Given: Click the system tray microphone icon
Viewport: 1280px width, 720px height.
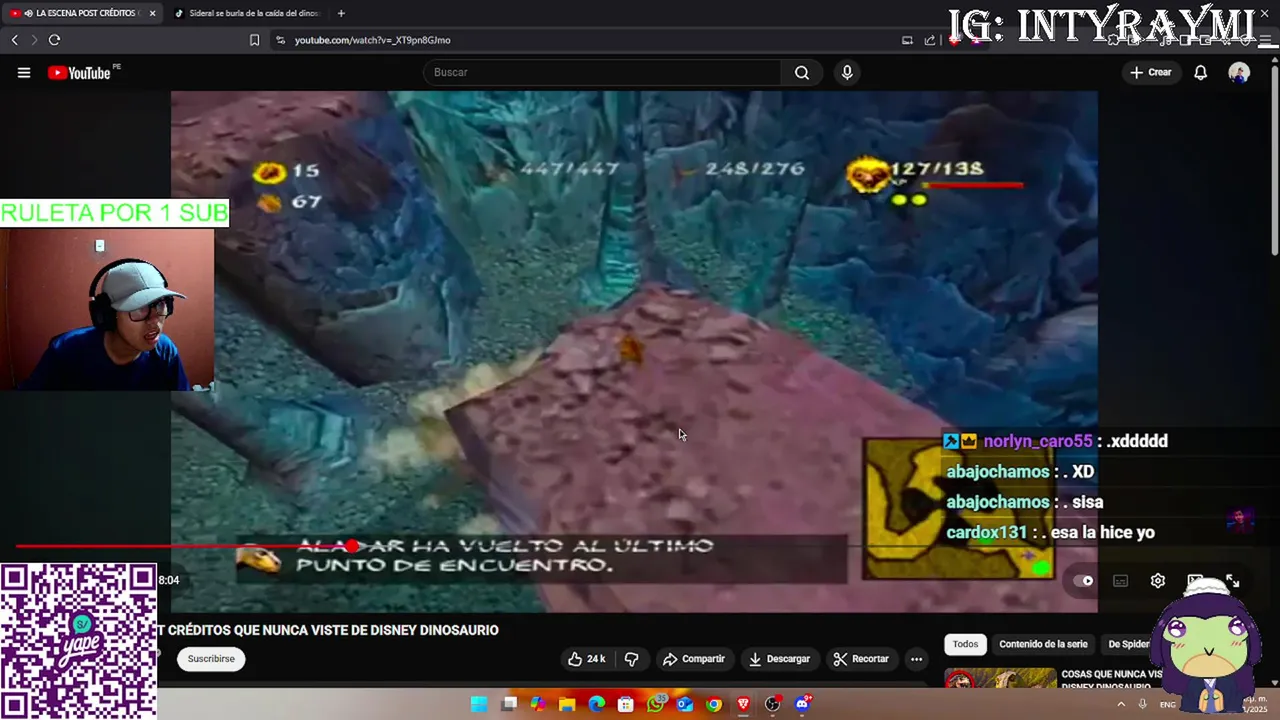Looking at the screenshot, I should (1143, 704).
